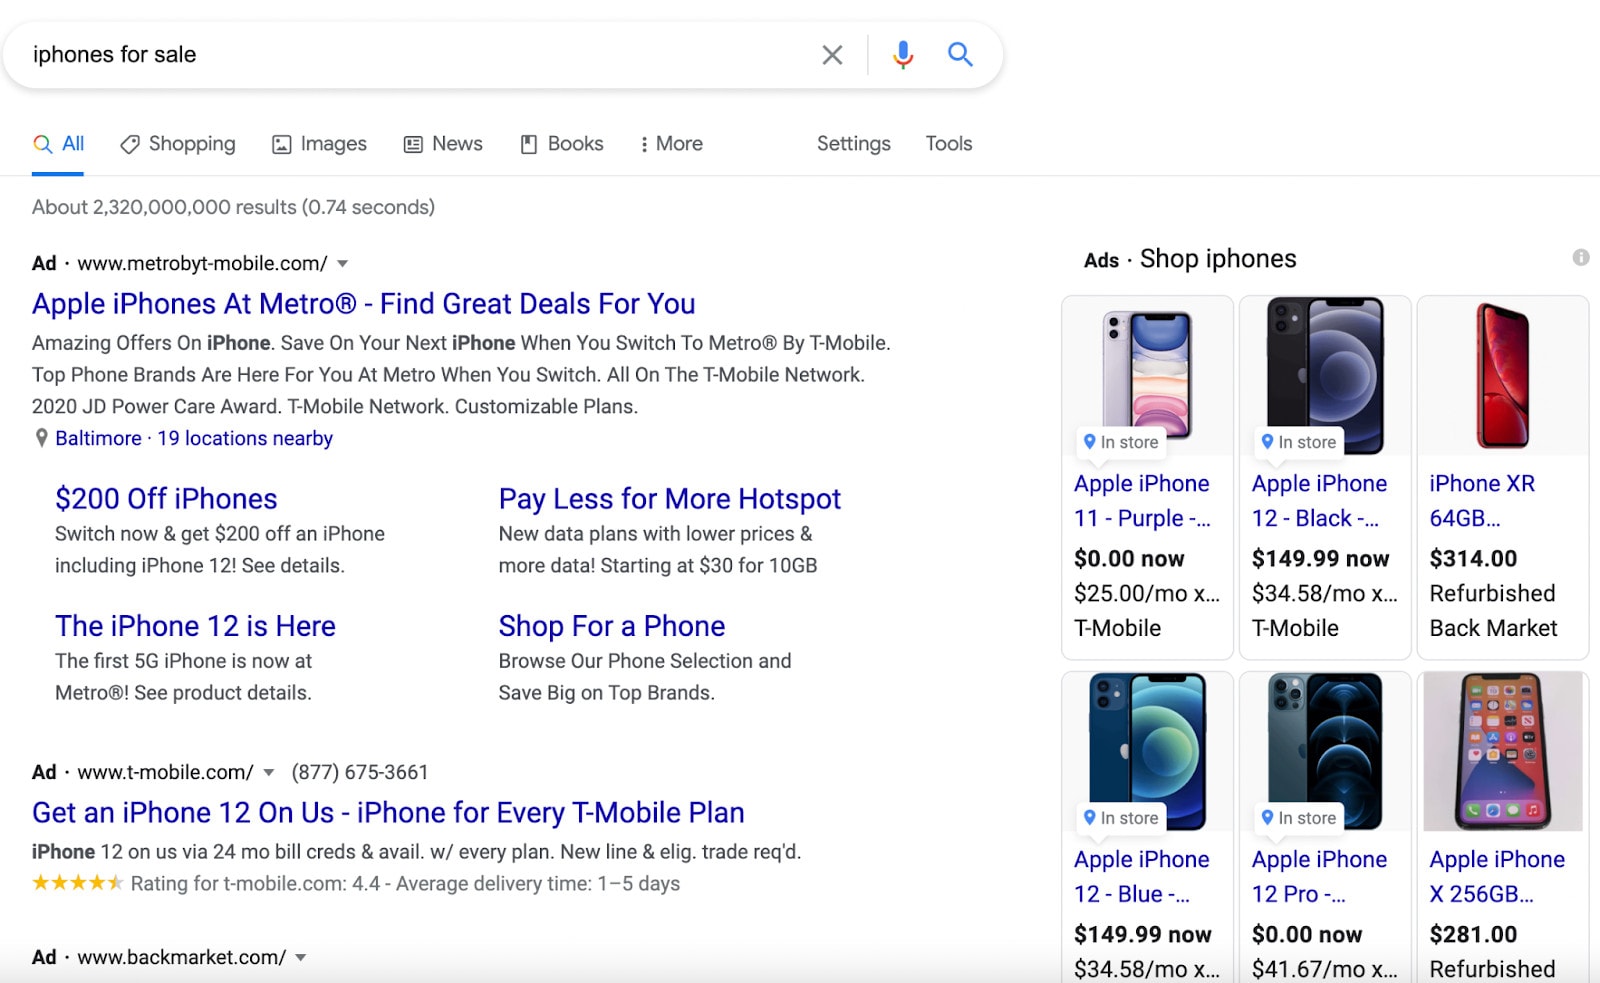This screenshot has height=983, width=1600.
Task: Click the www.backmarket.com ad URL
Action: pyautogui.click(x=182, y=957)
